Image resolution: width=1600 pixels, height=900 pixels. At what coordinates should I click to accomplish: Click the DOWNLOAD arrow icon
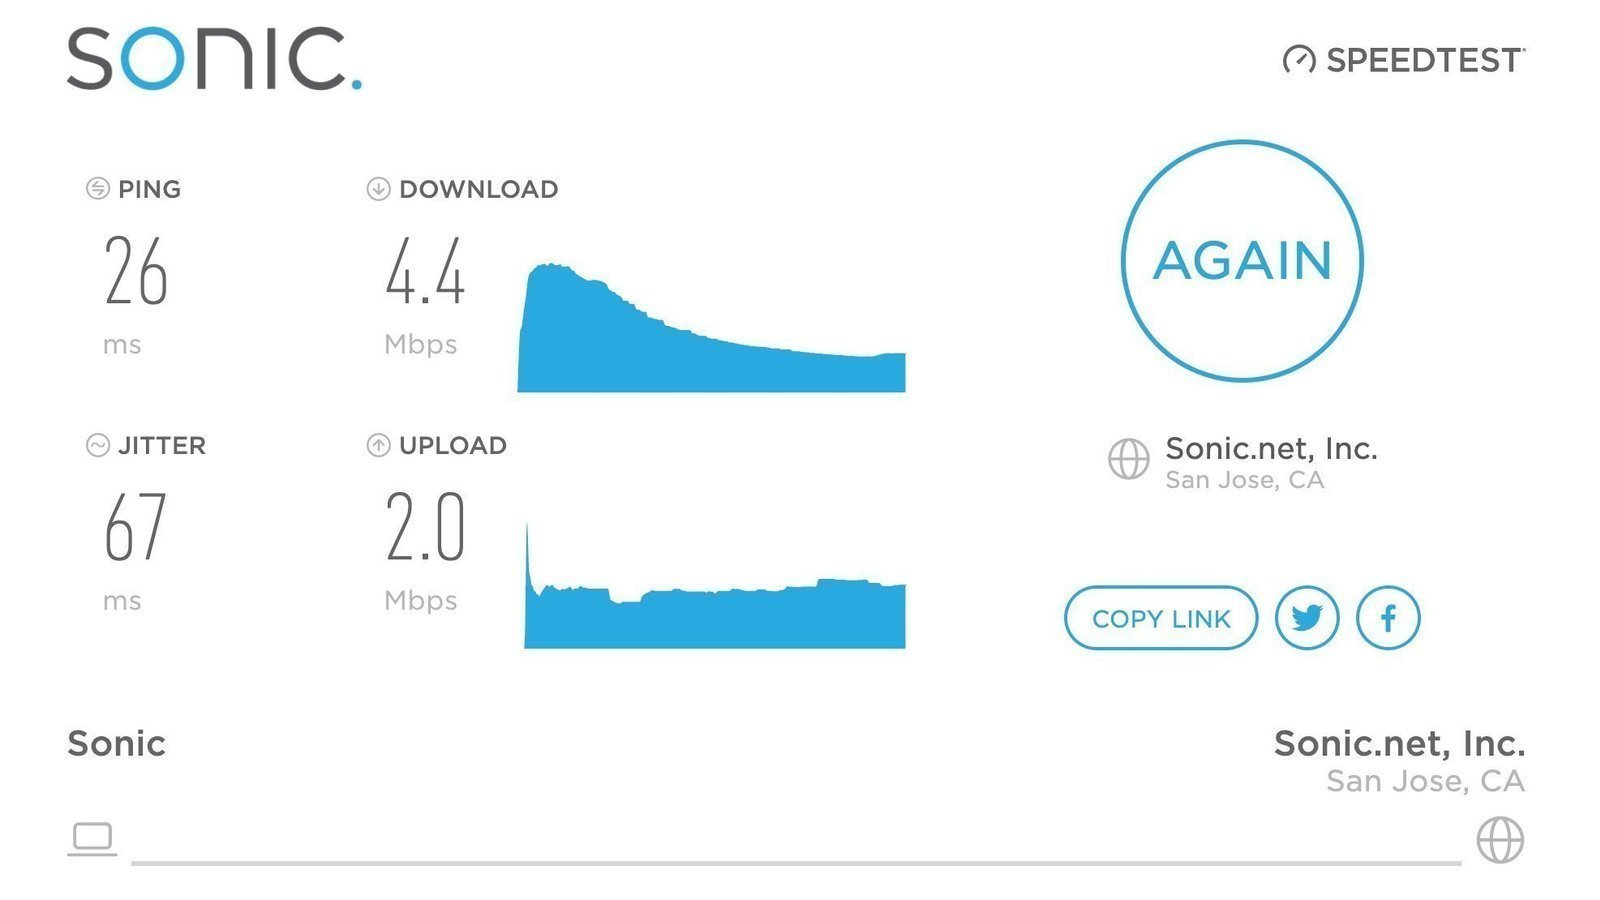tap(378, 188)
